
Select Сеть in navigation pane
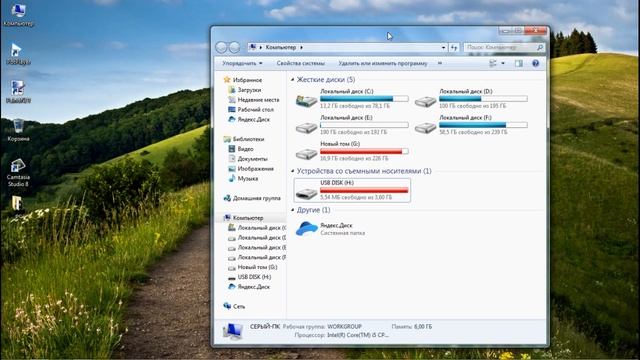(x=239, y=306)
